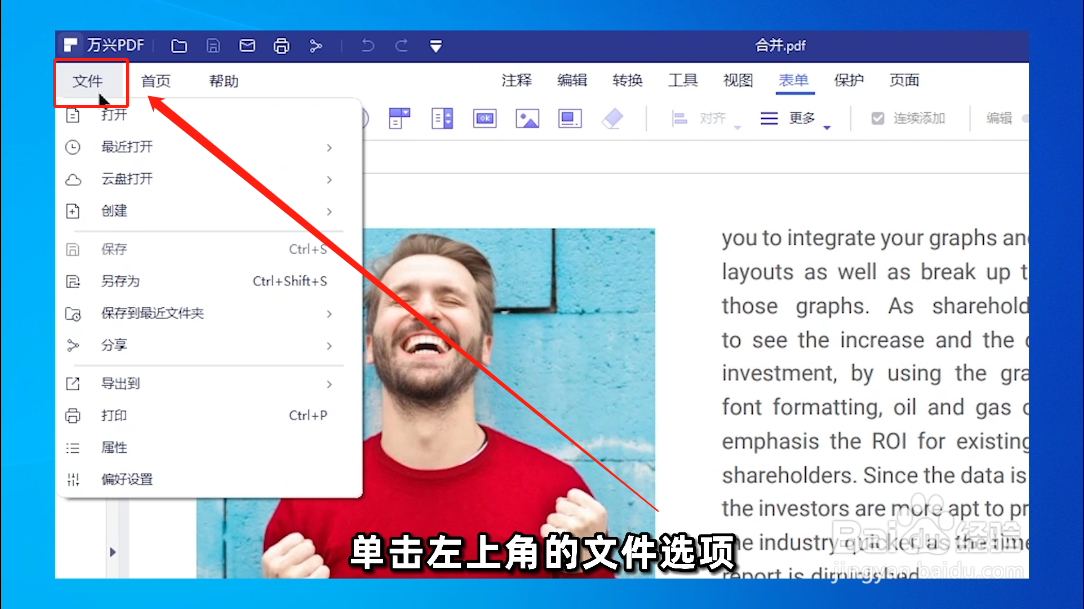Click the clock icon beside 最近打开
Viewport: 1084px width, 609px height.
pos(73,147)
